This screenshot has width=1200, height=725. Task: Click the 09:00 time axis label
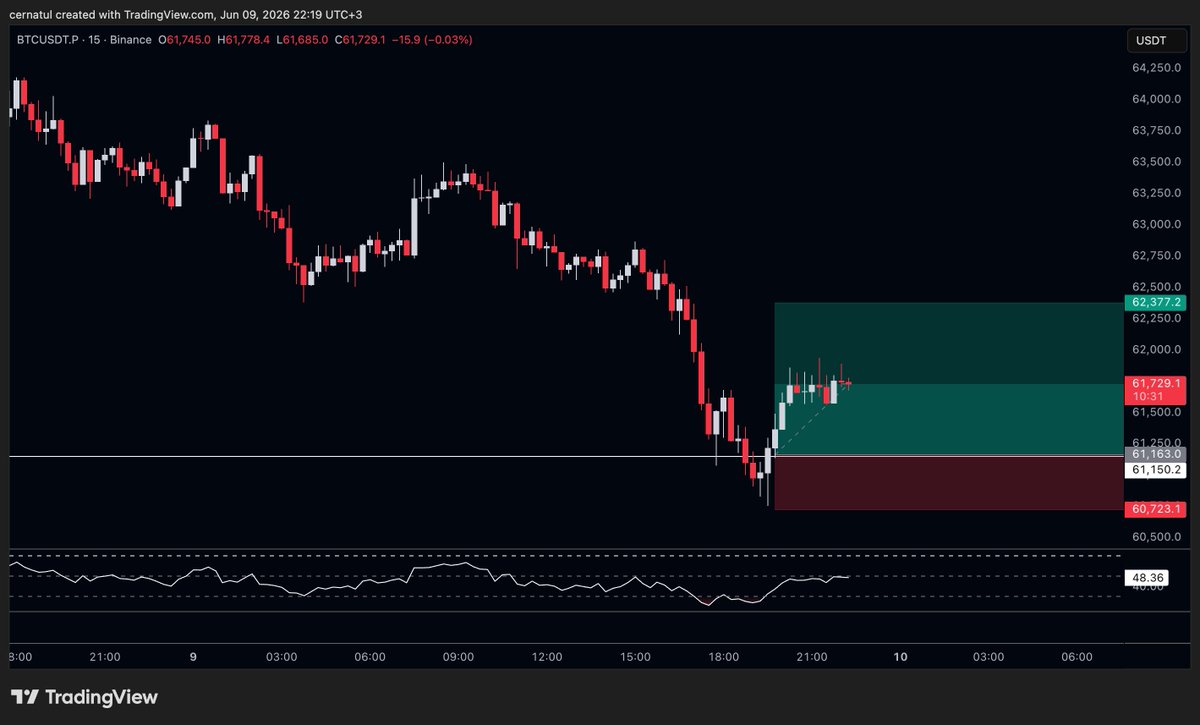458,657
